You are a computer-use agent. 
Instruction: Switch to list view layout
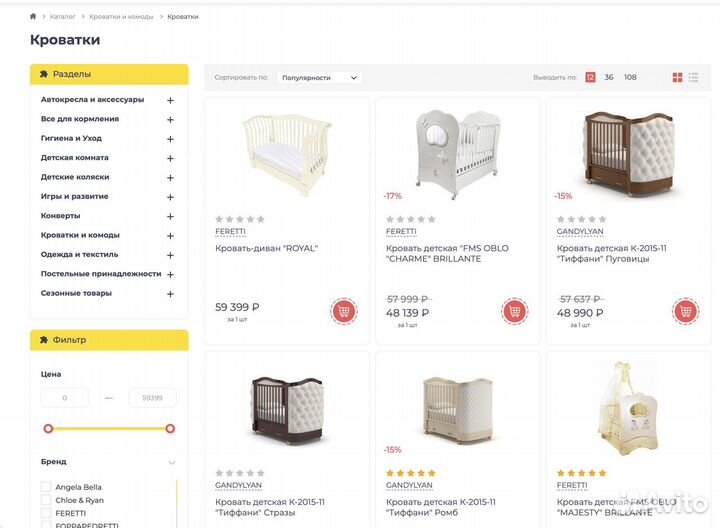click(693, 77)
